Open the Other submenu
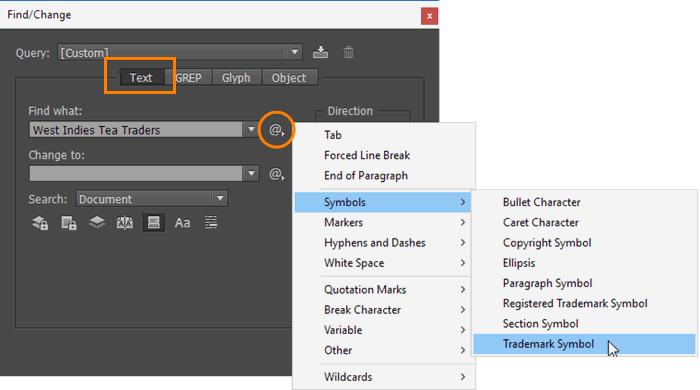This screenshot has width=700, height=390. click(x=384, y=350)
